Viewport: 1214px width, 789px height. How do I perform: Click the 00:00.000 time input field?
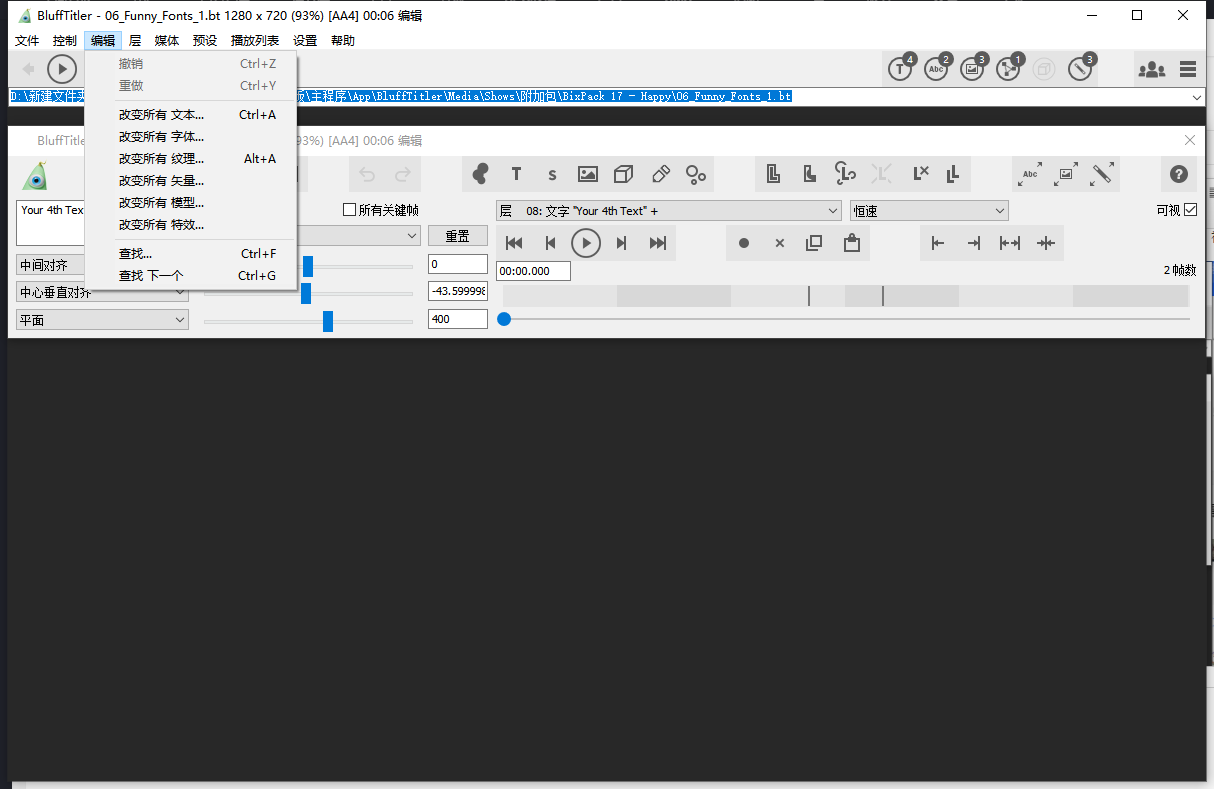tap(534, 271)
